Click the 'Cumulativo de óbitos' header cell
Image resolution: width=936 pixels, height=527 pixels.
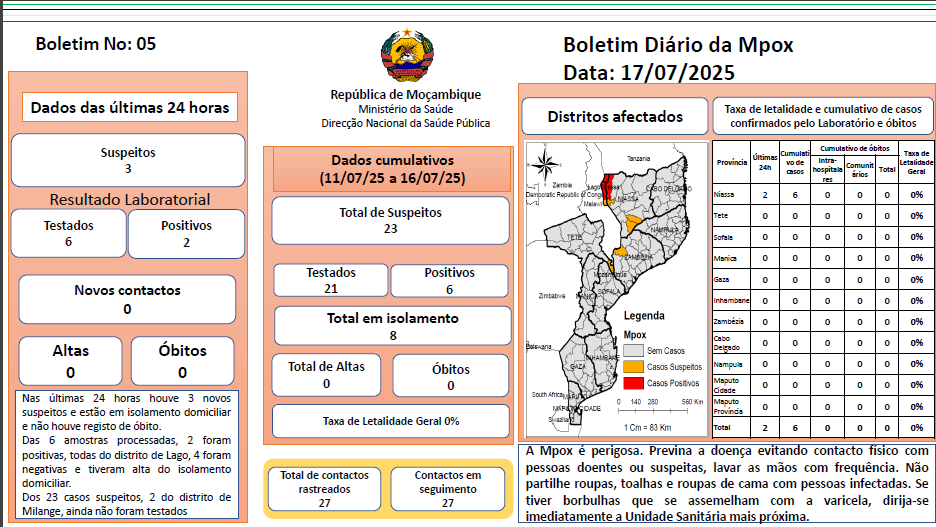pyautogui.click(x=854, y=148)
